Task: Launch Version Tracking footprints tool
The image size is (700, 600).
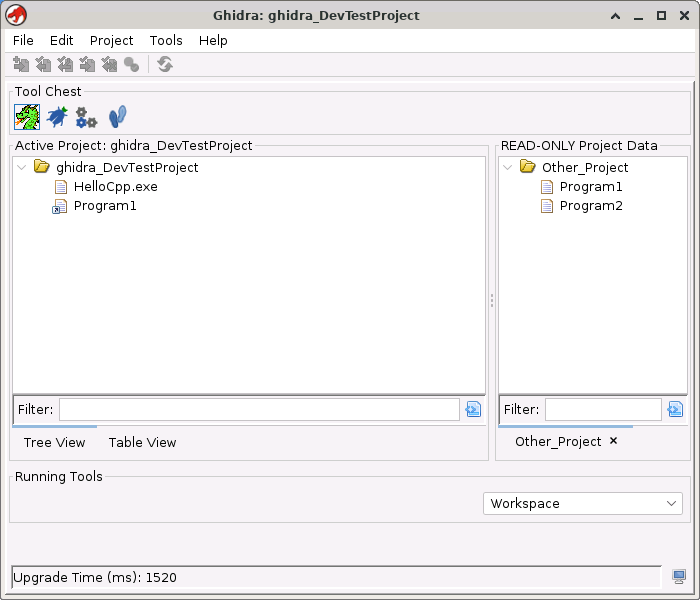Action: click(118, 117)
